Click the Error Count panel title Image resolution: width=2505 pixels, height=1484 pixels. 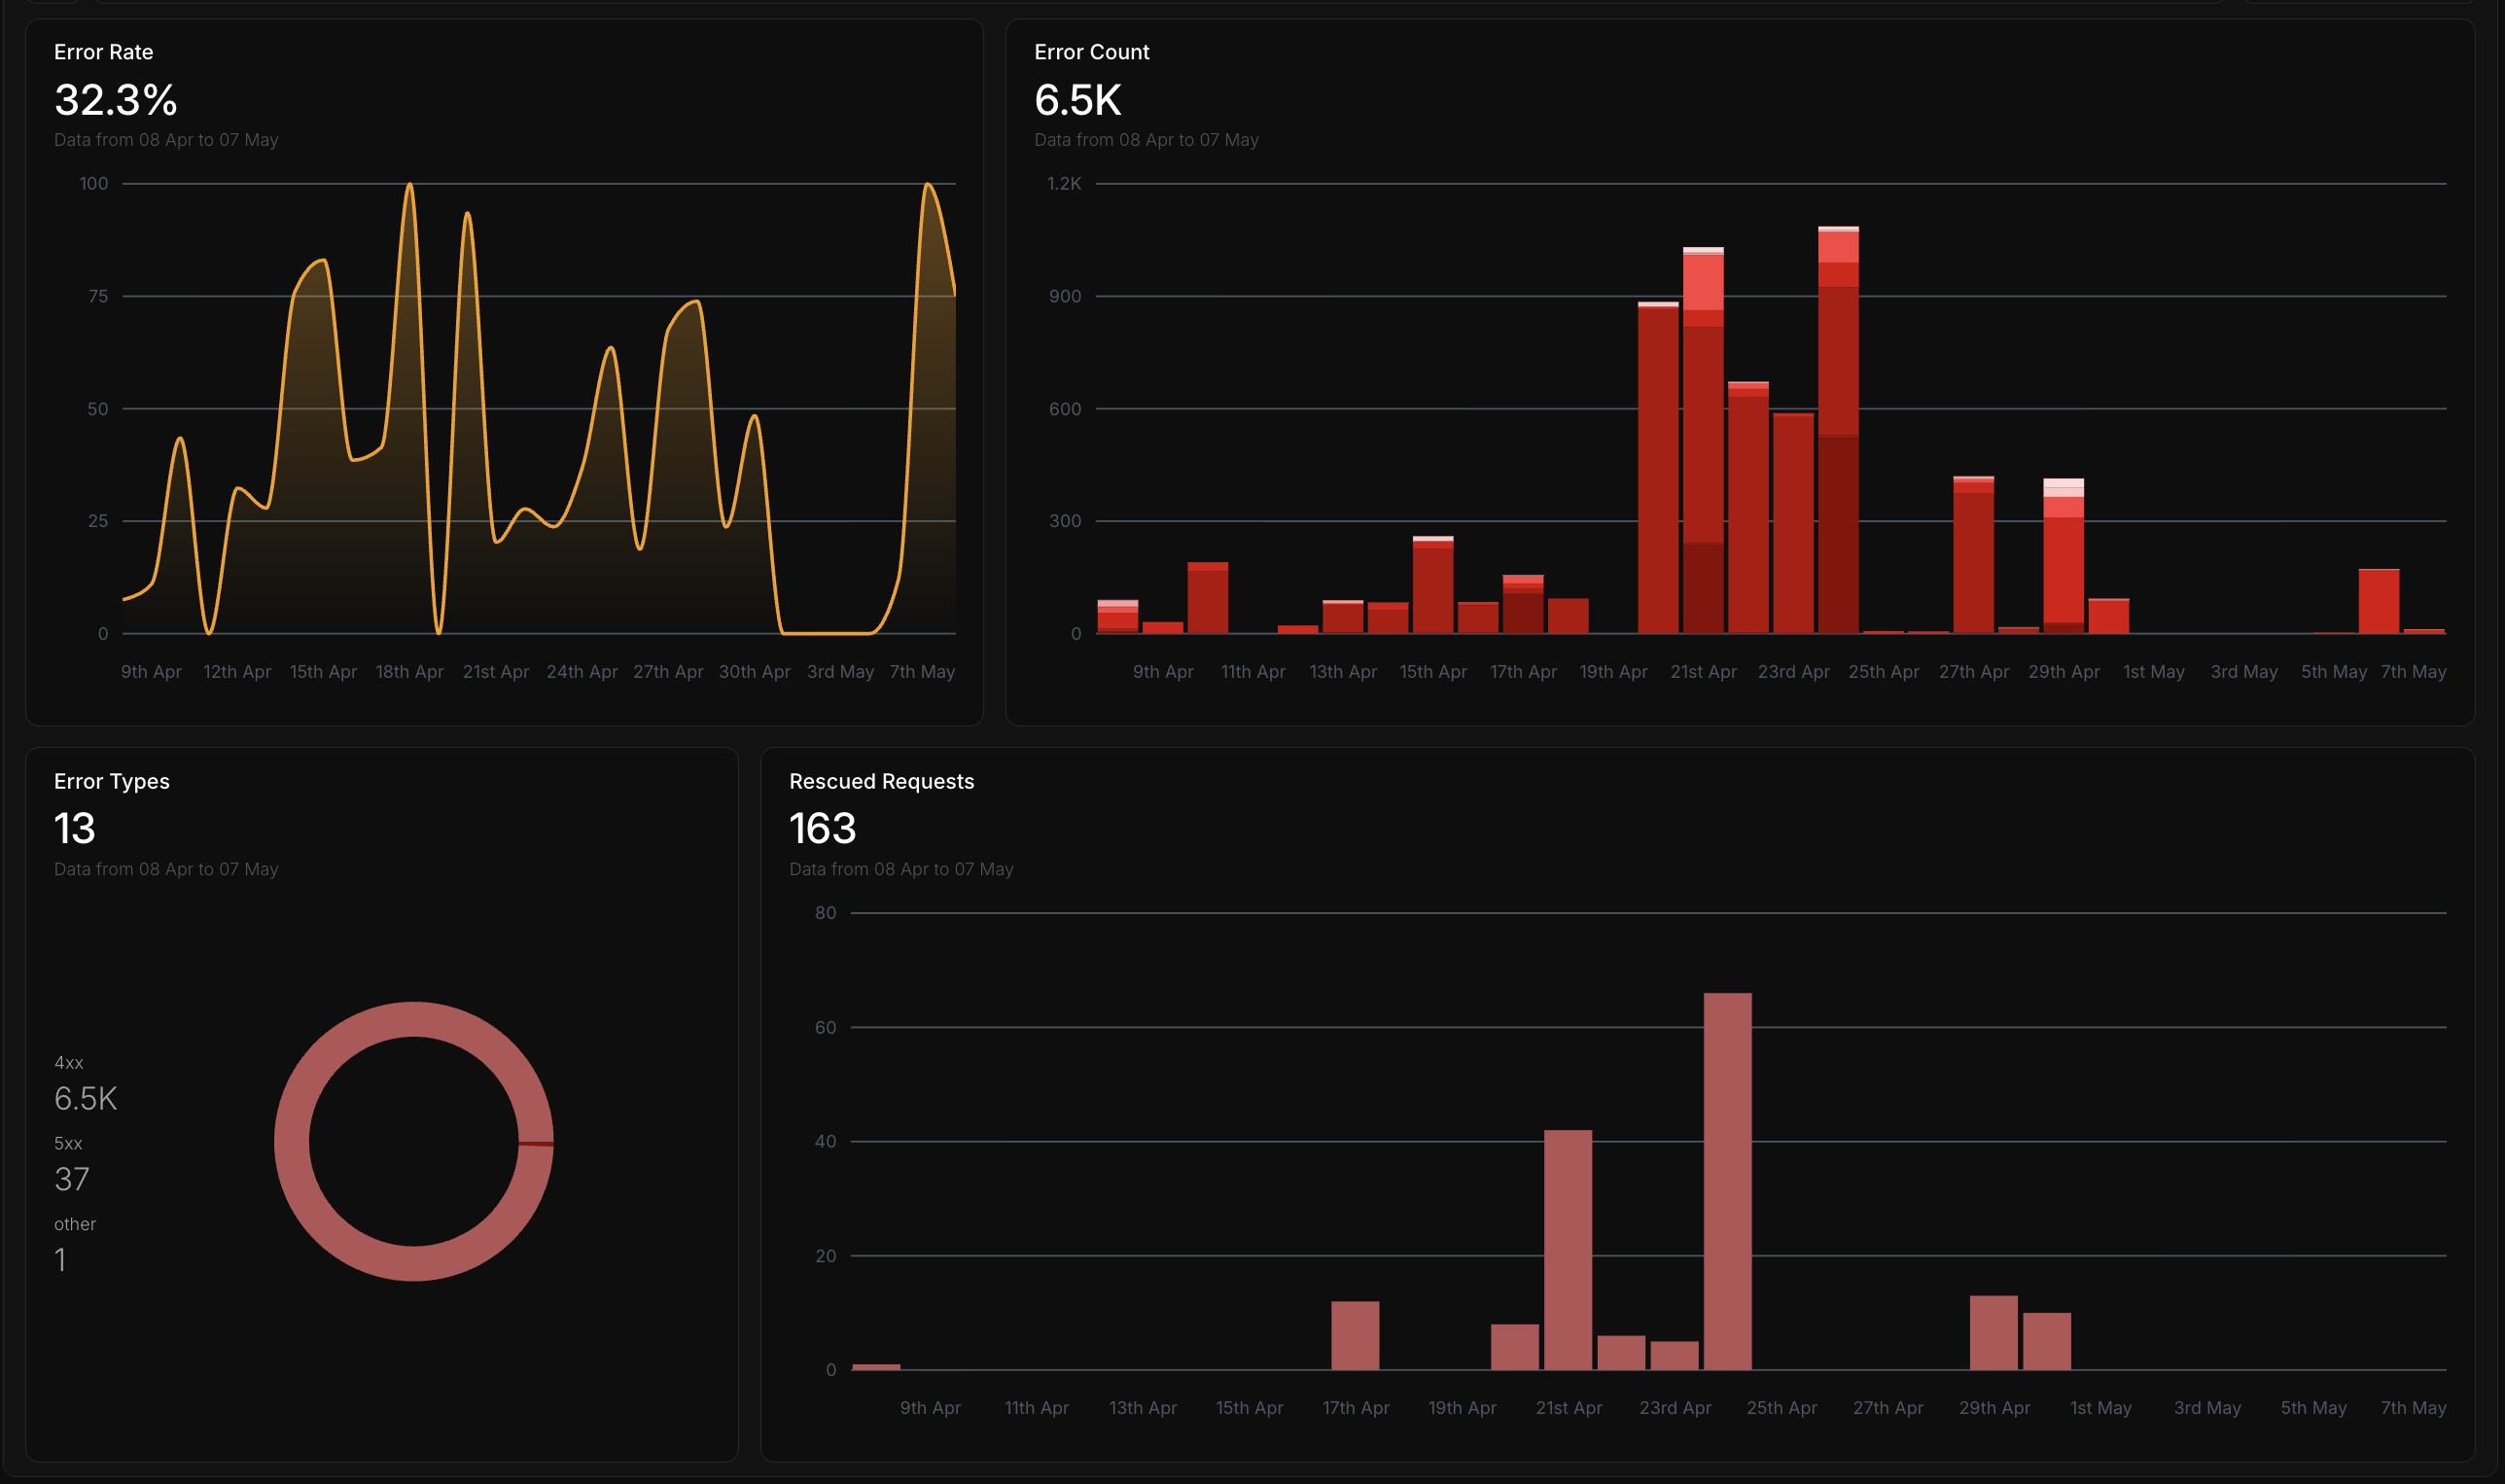click(1092, 52)
